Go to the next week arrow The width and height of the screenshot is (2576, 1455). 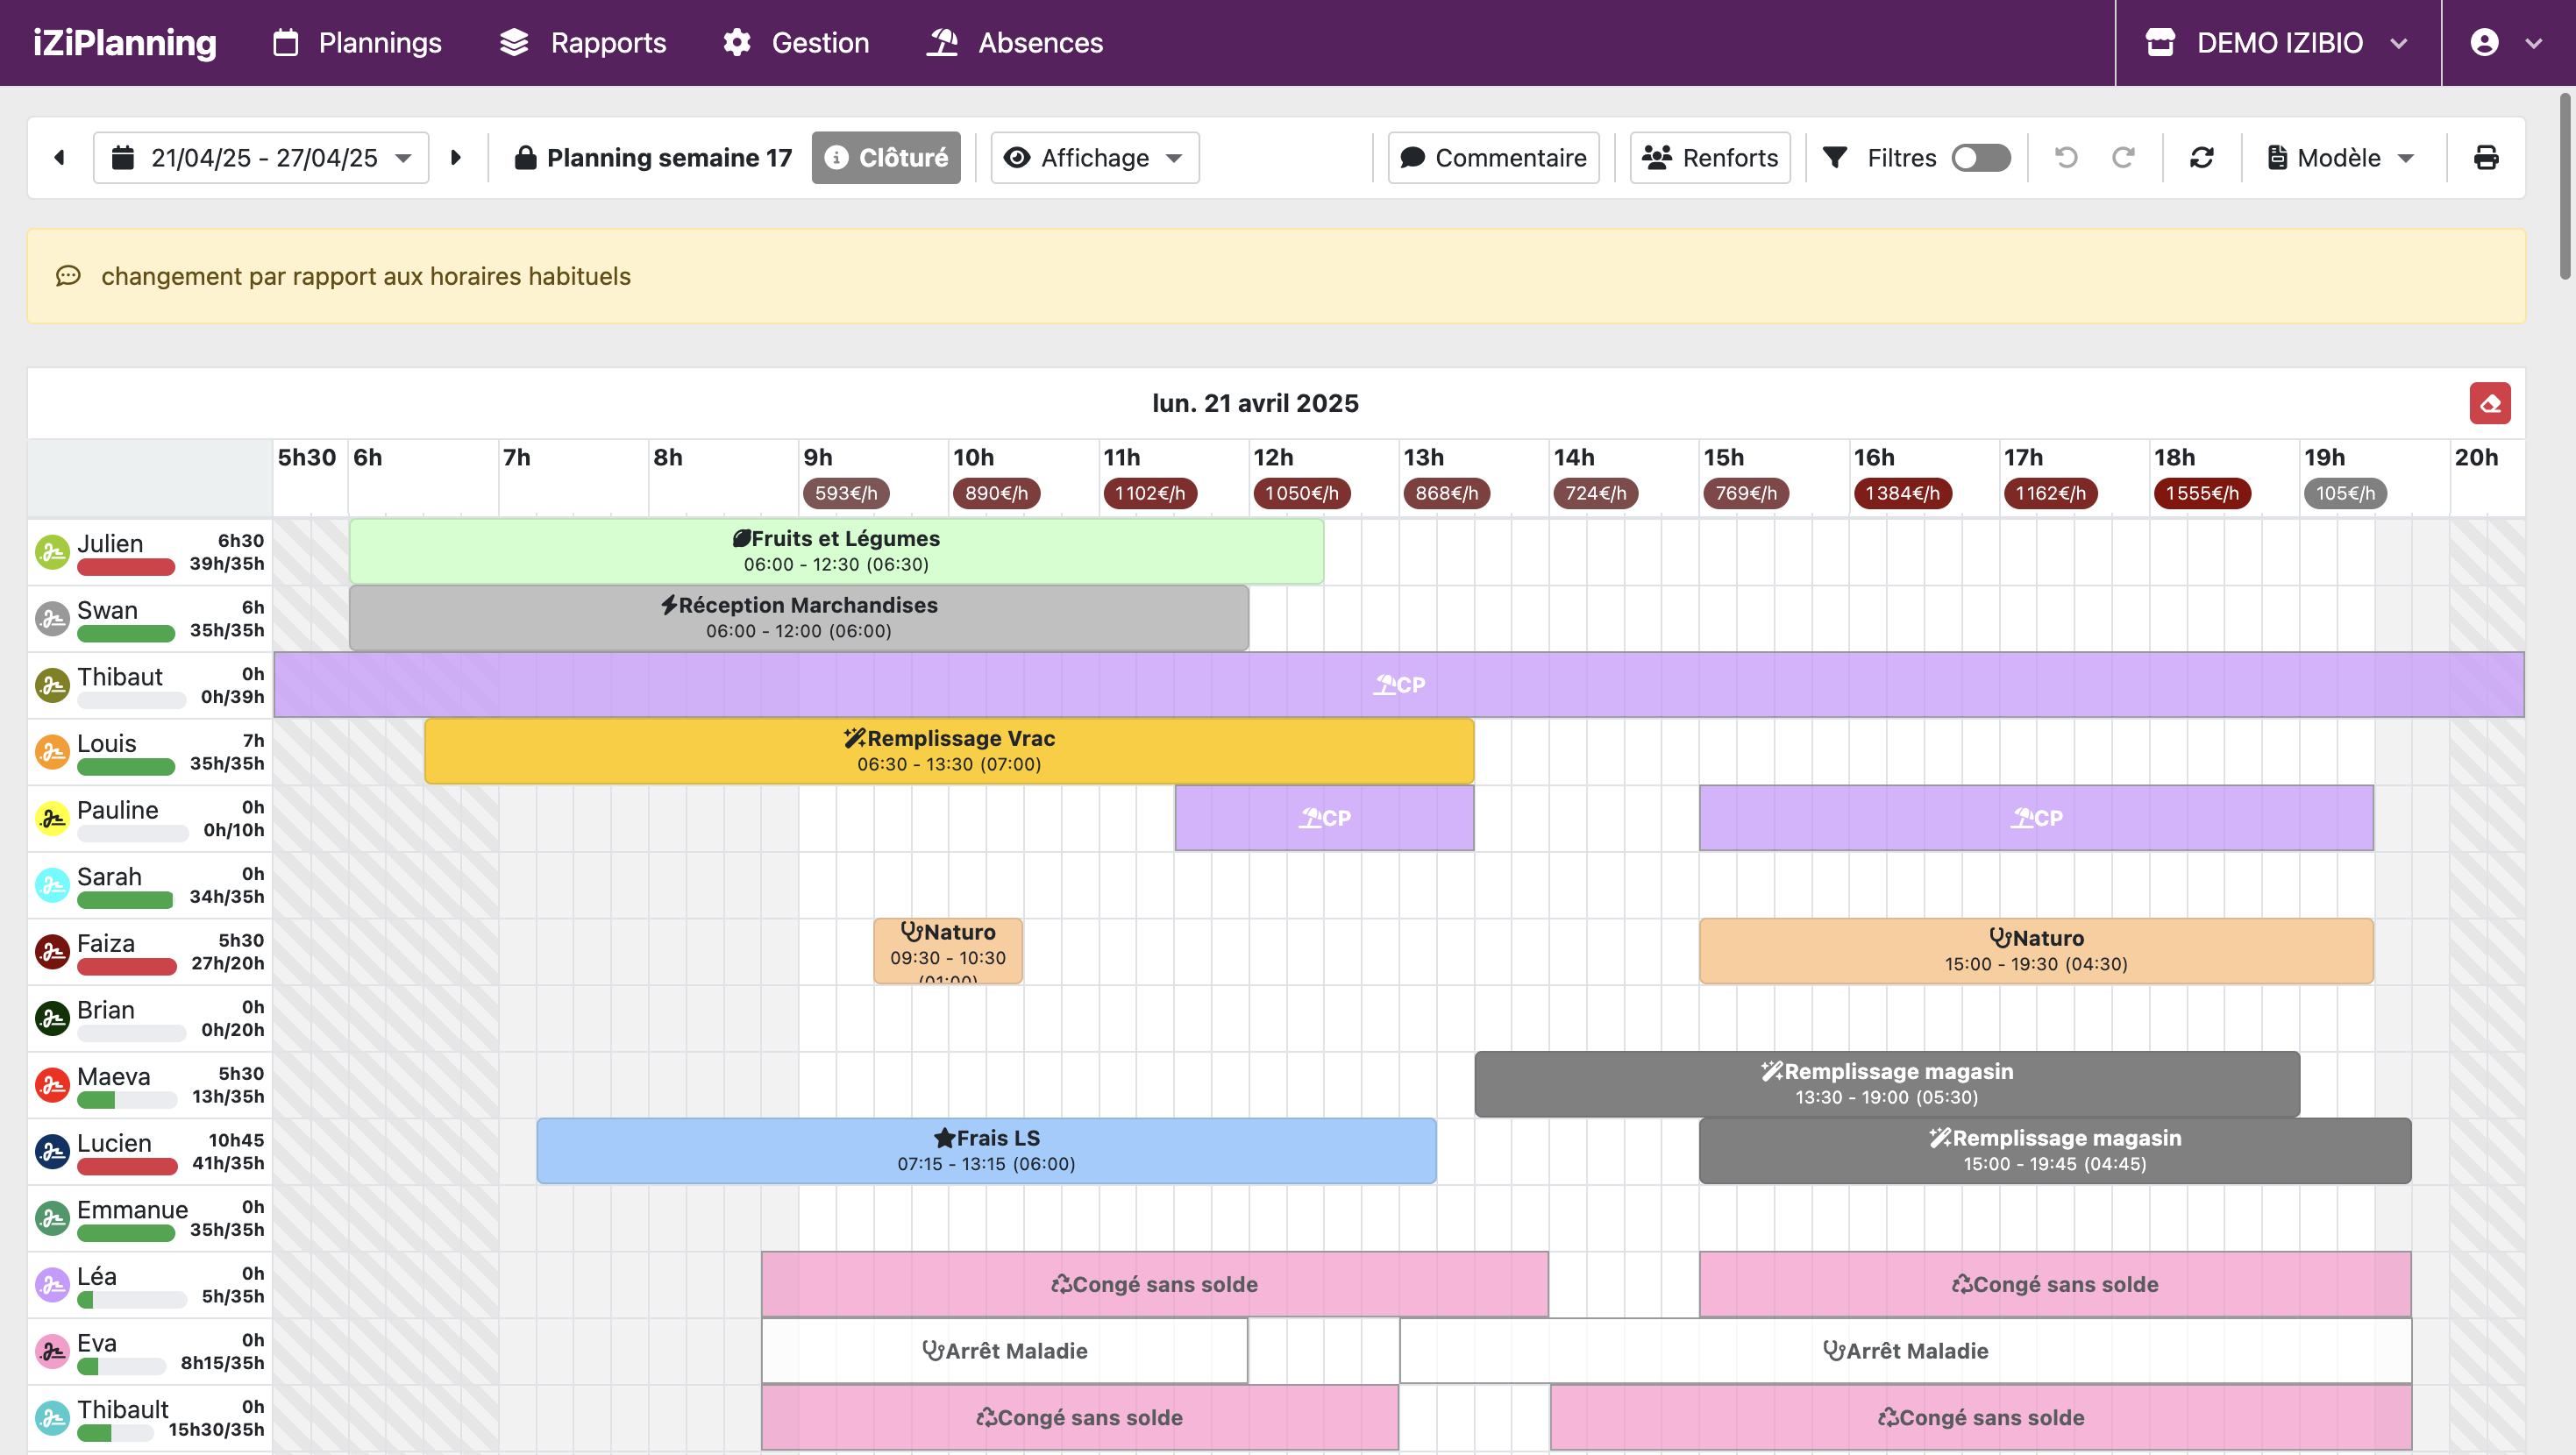tap(456, 158)
